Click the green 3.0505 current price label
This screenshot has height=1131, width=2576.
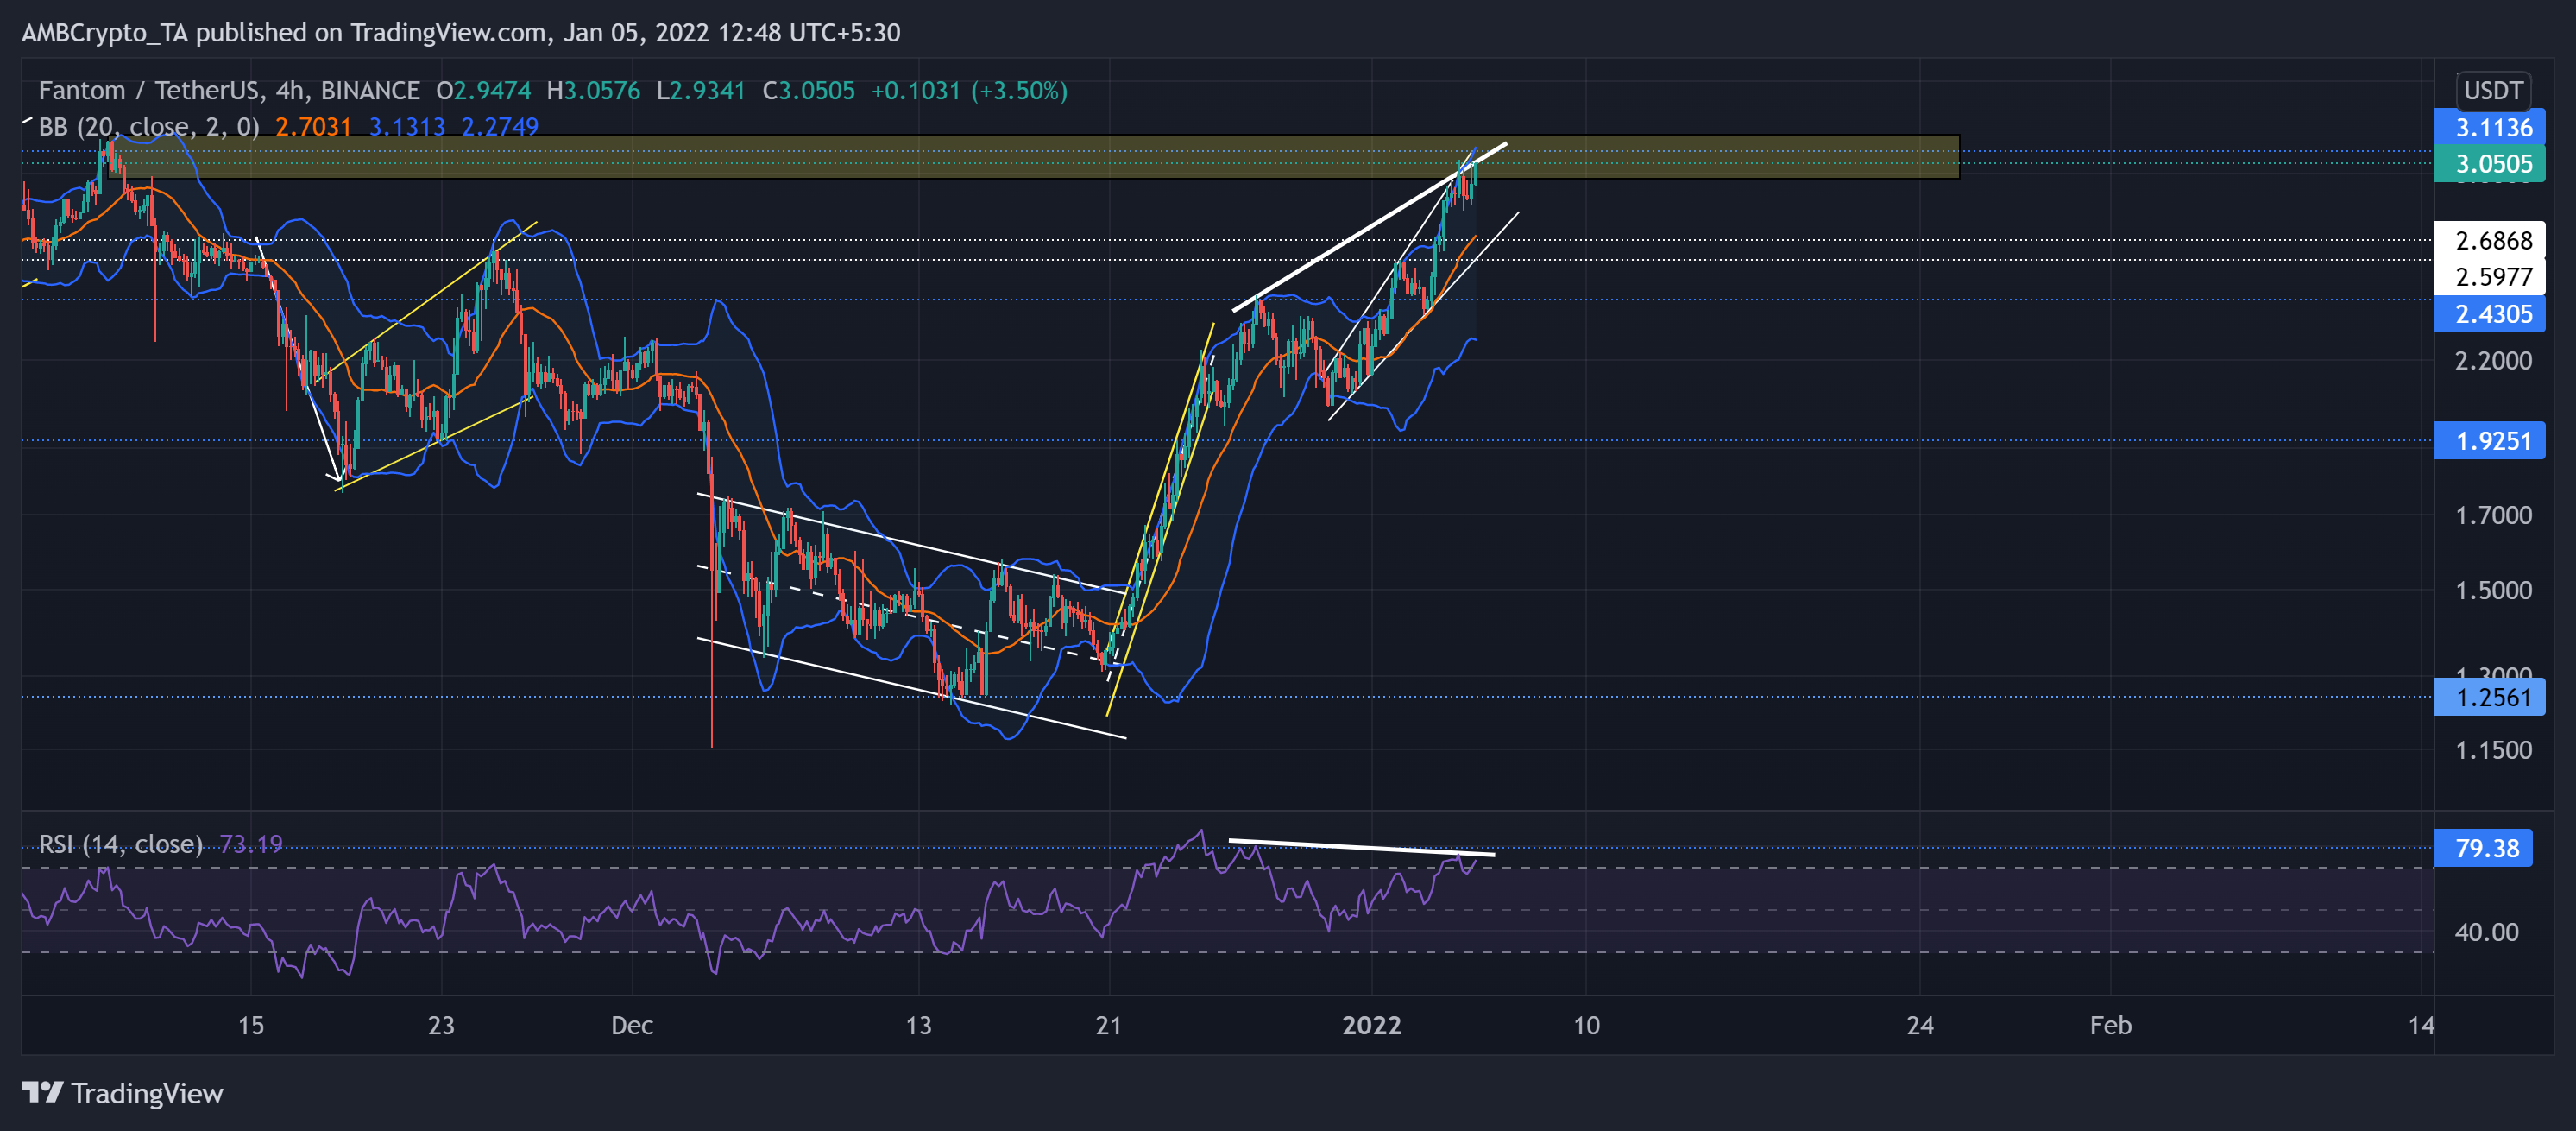coord(2489,164)
